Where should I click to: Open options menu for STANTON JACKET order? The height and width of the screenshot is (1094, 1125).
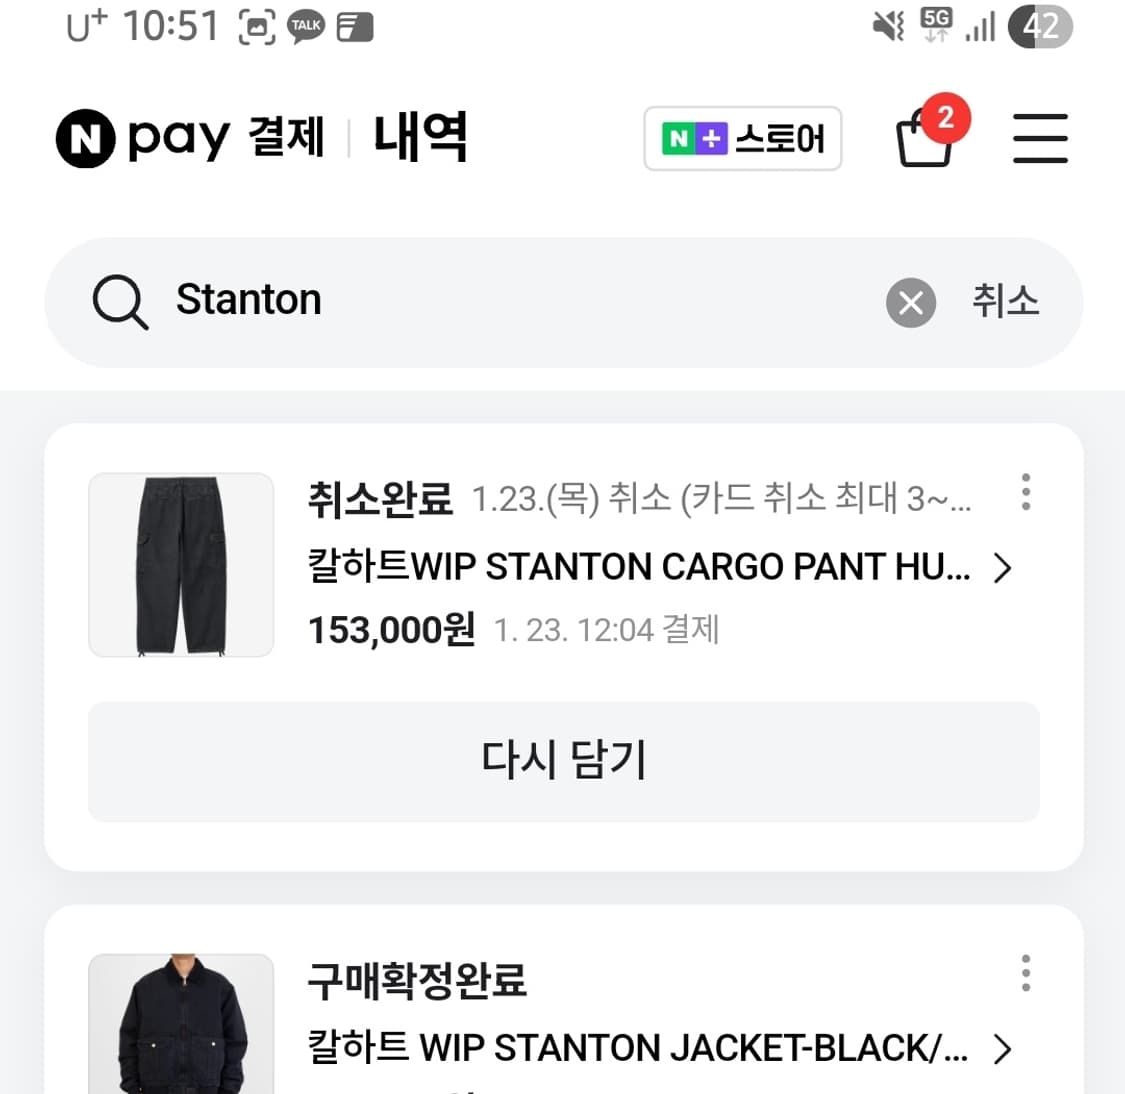click(x=1026, y=972)
